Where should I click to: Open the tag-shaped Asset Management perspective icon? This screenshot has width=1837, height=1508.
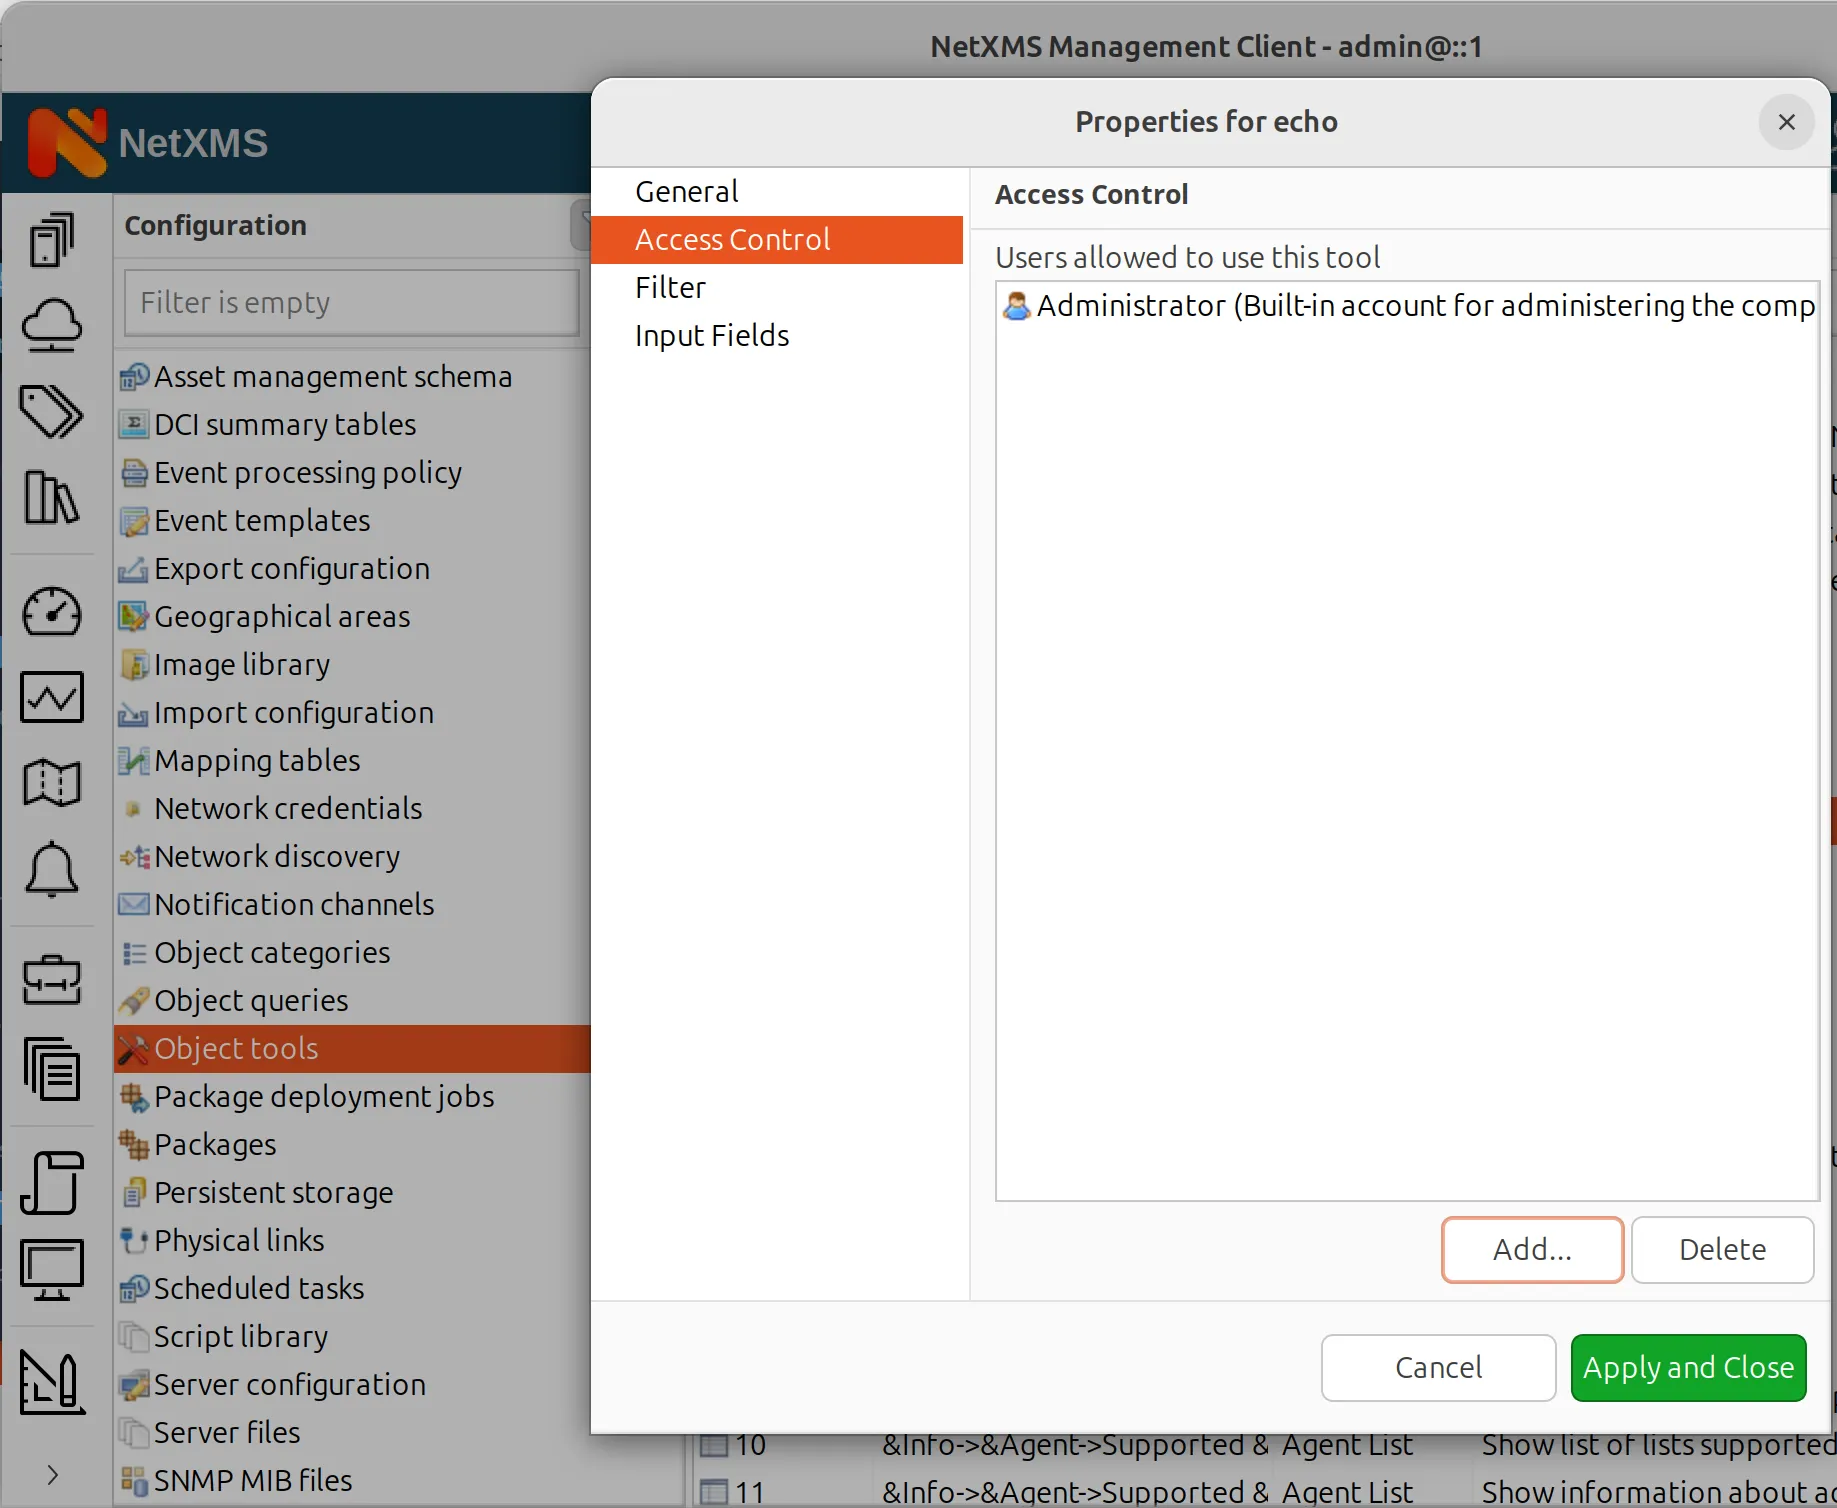click(52, 412)
